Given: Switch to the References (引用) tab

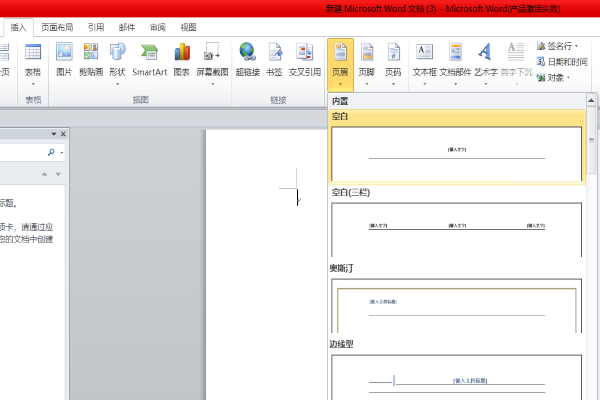Looking at the screenshot, I should tap(96, 28).
